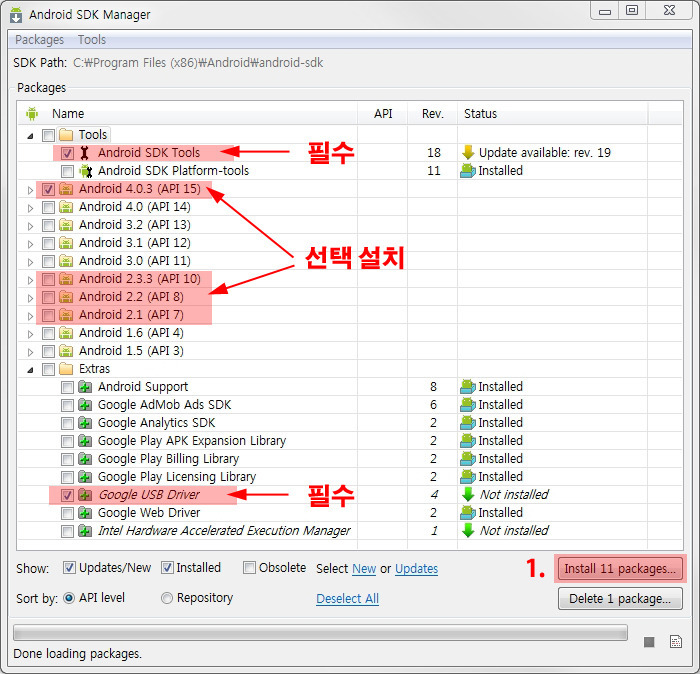
Task: Select the Google Play Licensing Library row
Action: (350, 477)
